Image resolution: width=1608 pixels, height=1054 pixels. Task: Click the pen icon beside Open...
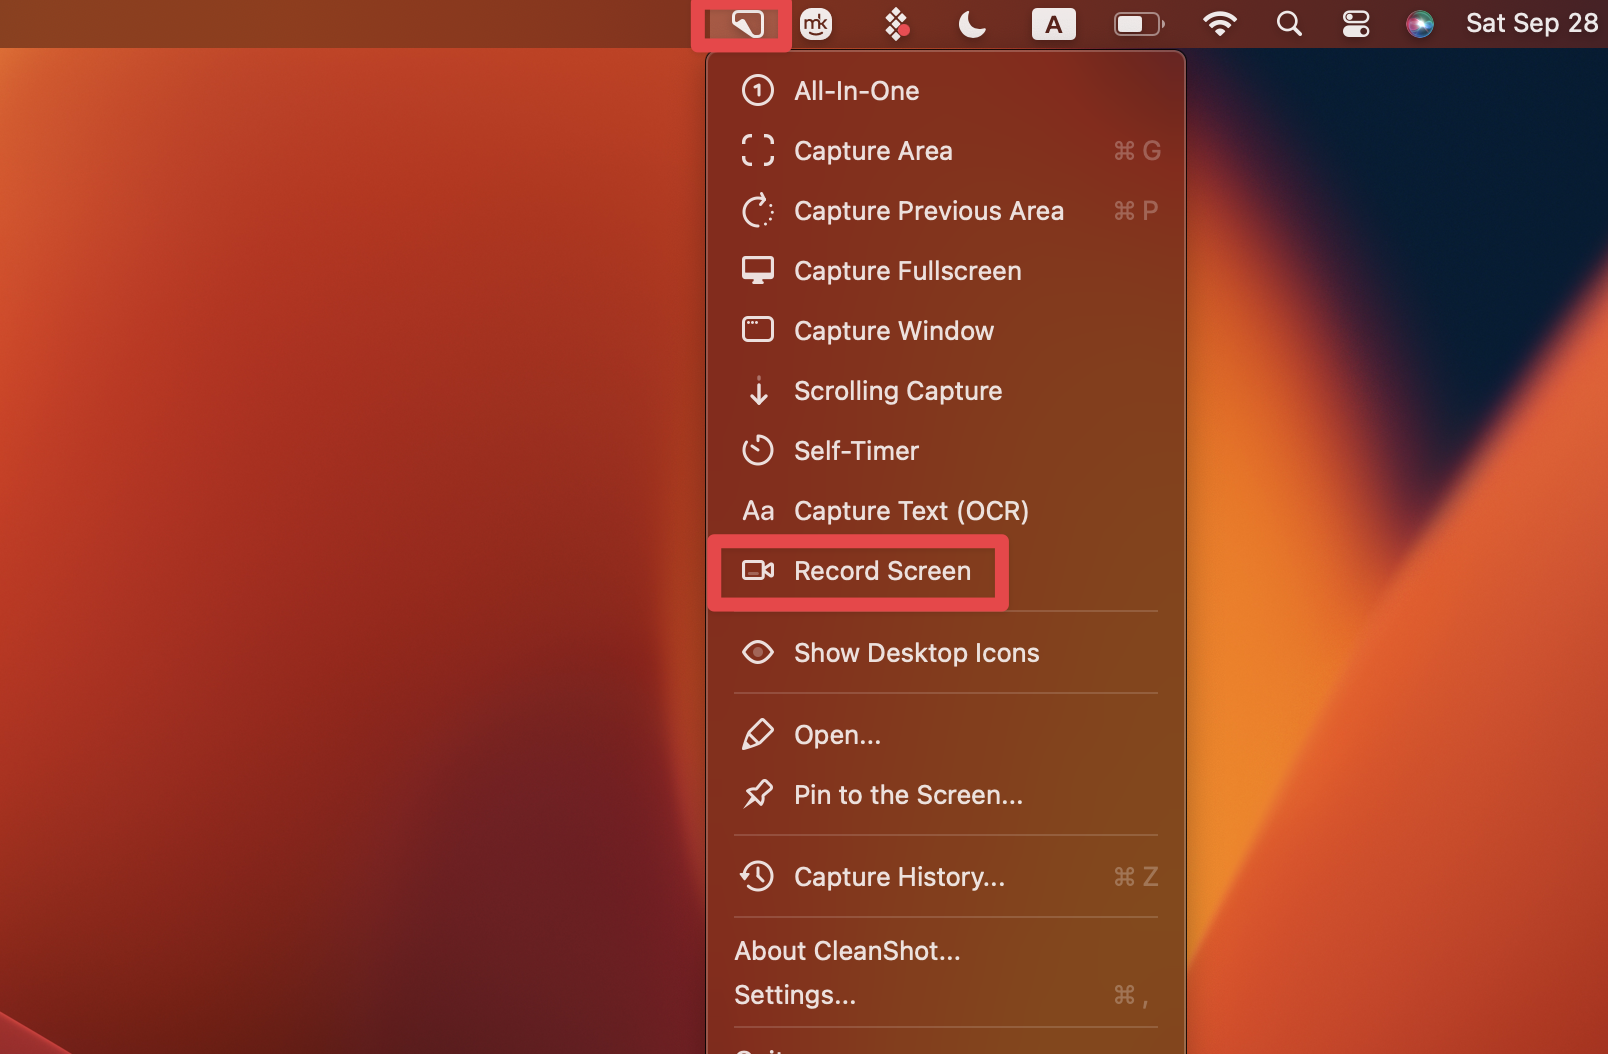pos(759,734)
